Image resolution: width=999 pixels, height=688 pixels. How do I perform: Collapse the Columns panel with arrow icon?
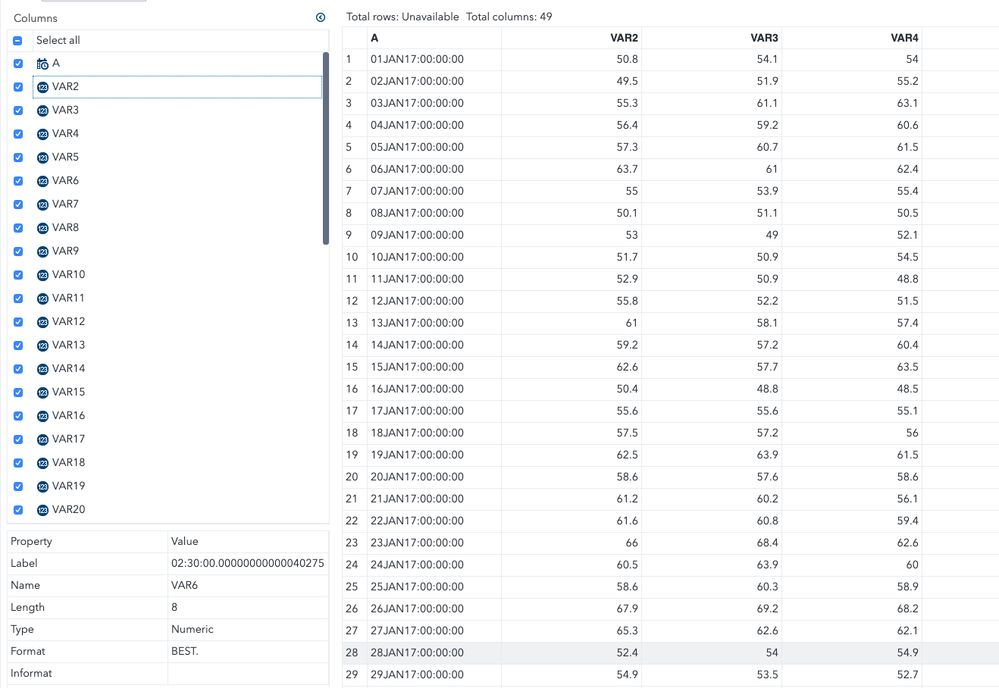click(x=320, y=18)
